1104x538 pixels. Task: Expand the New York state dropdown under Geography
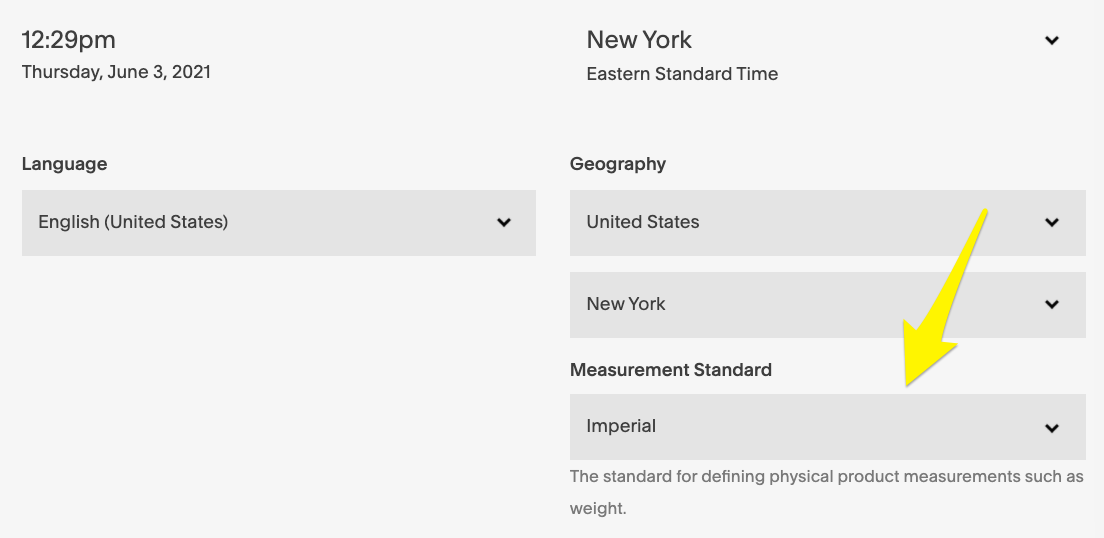827,305
